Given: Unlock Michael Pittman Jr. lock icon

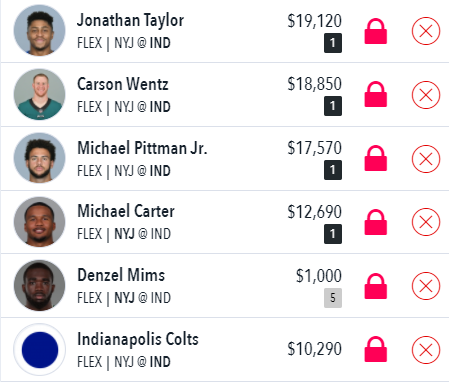Looking at the screenshot, I should (376, 158).
